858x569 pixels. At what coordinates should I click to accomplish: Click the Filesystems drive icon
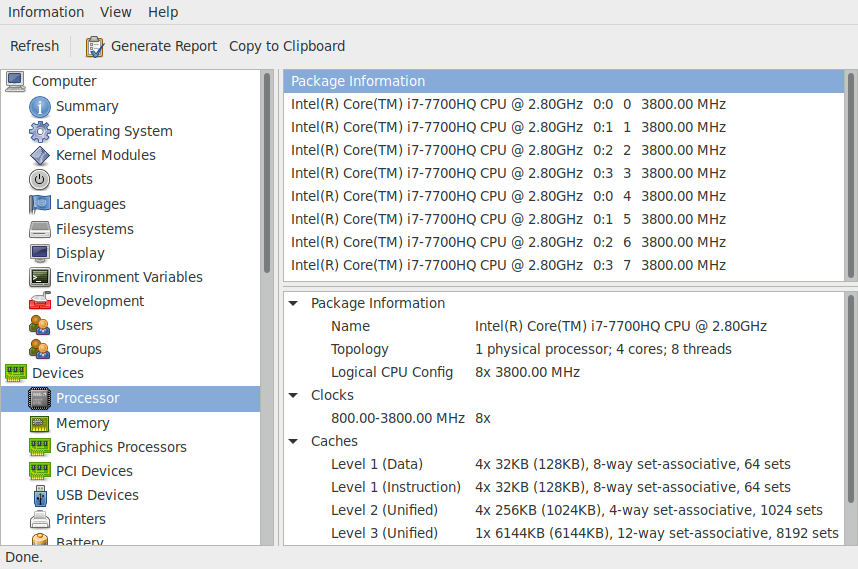(x=39, y=229)
